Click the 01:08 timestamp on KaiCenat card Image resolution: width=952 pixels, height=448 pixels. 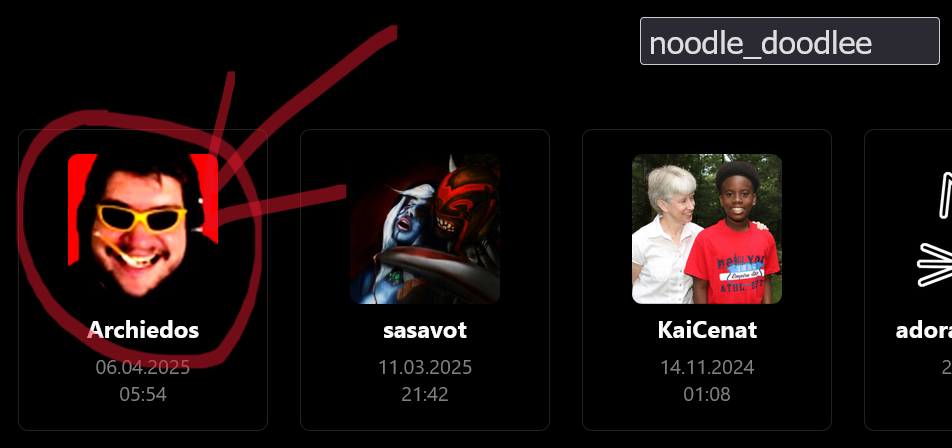707,395
